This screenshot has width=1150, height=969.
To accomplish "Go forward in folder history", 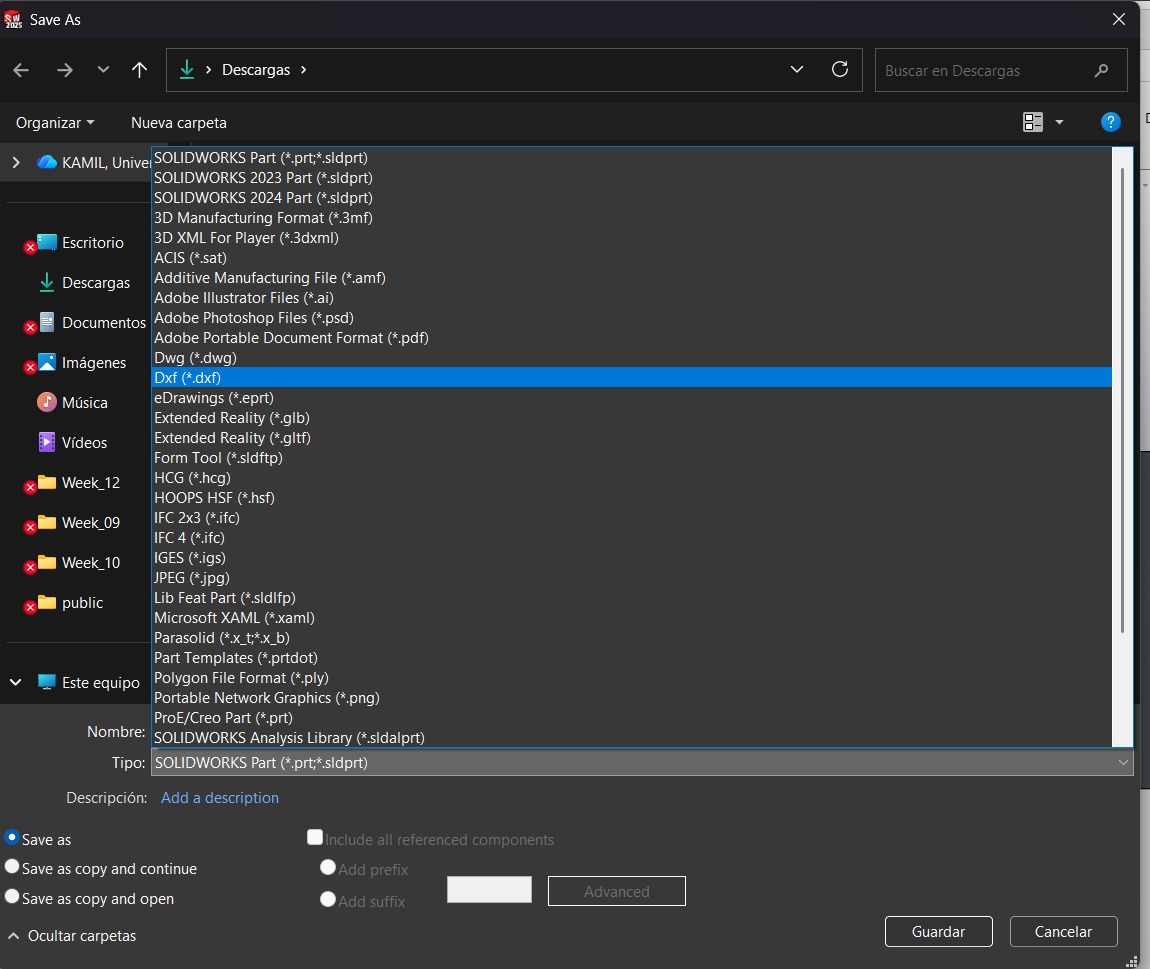I will tap(65, 70).
